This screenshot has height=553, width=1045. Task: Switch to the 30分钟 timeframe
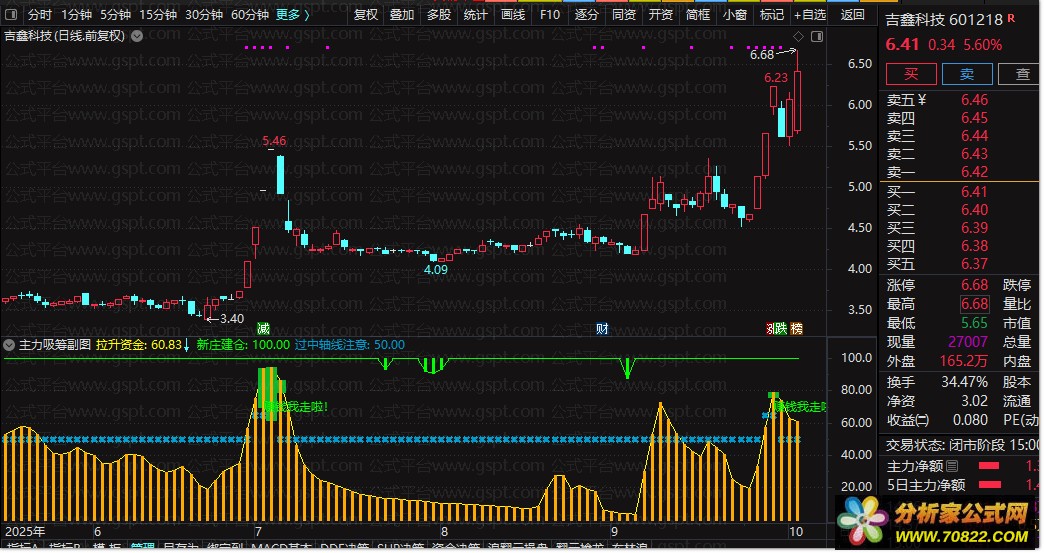[x=203, y=15]
